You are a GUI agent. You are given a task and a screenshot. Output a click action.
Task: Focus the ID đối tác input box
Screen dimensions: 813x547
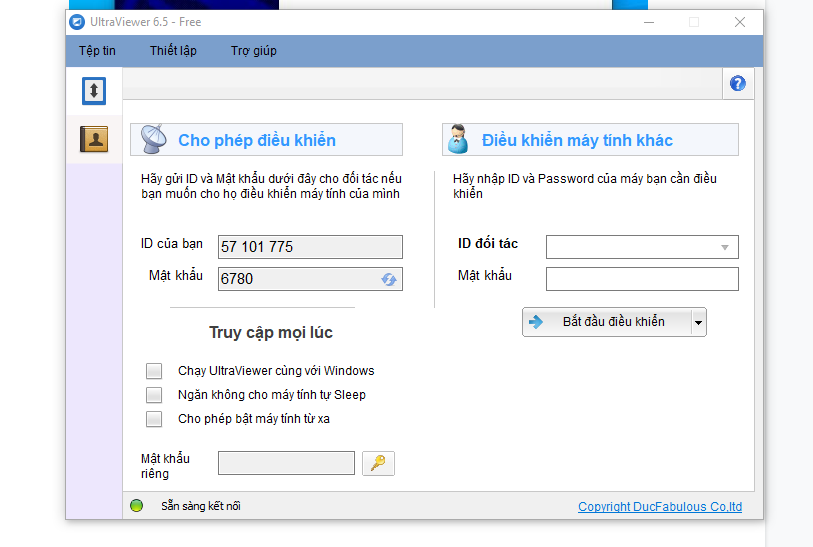[642, 247]
